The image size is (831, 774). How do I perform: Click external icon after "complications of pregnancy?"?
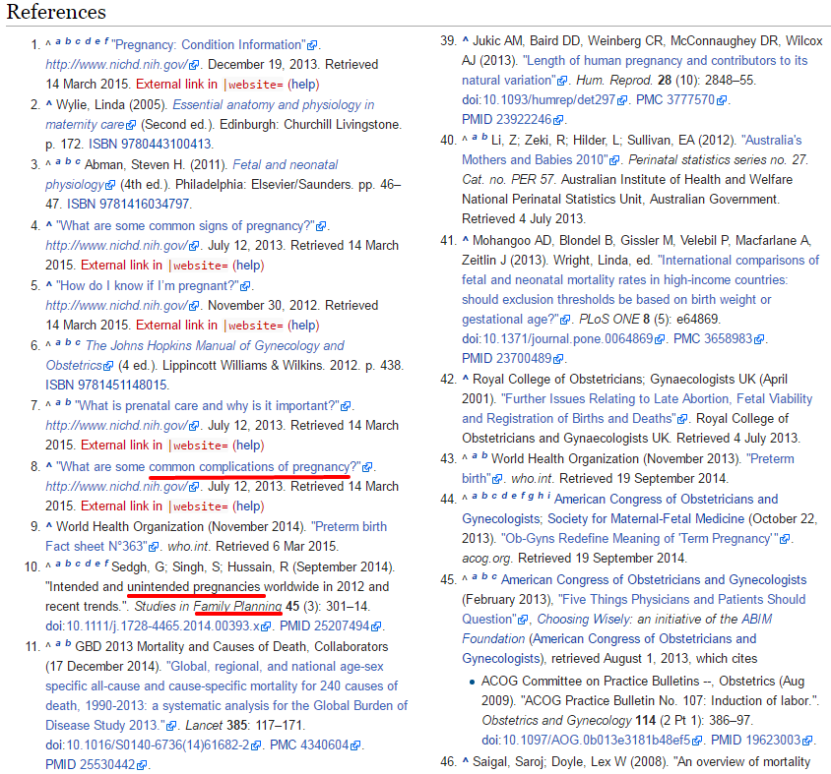click(x=367, y=467)
